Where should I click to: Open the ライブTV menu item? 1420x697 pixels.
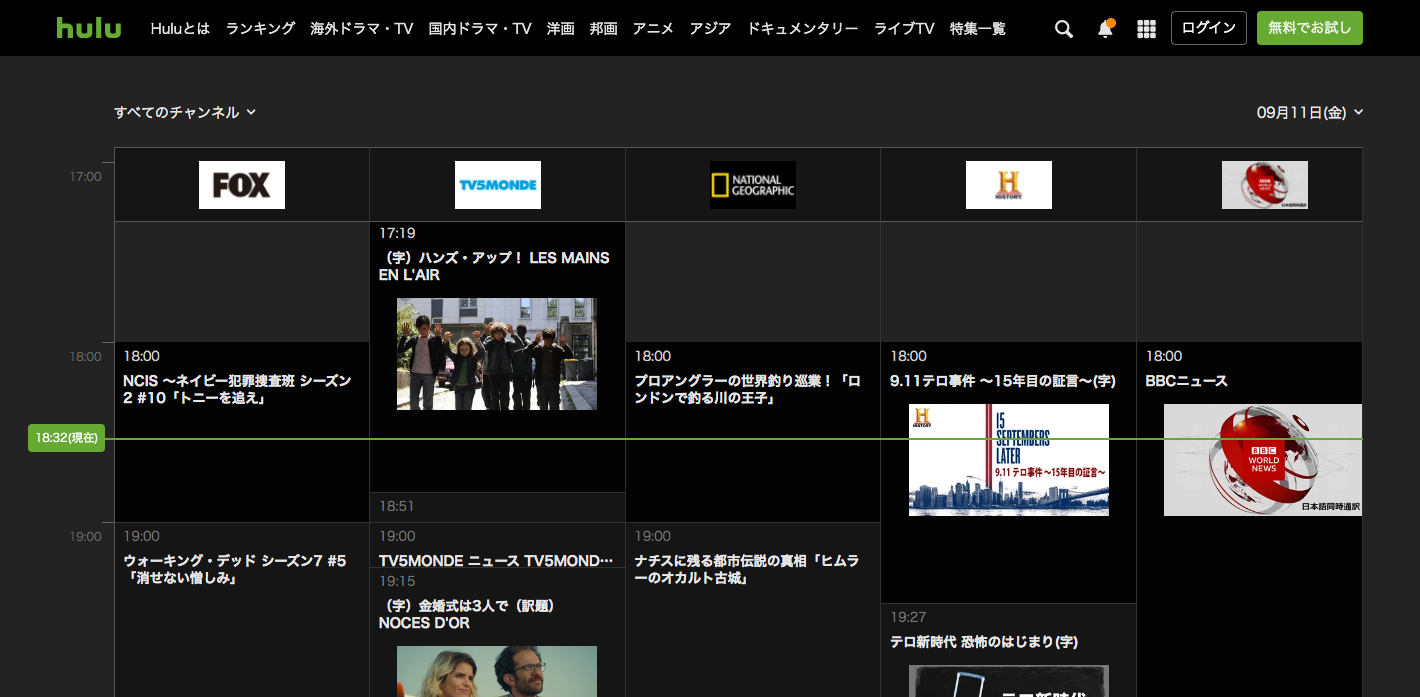pyautogui.click(x=903, y=29)
